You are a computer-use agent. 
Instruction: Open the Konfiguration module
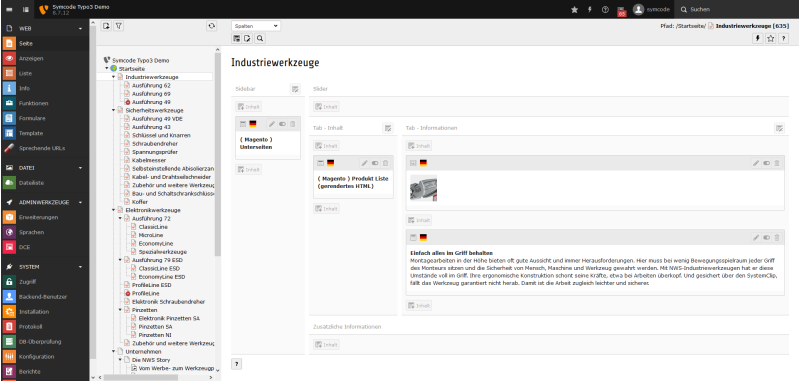[x=44, y=357]
